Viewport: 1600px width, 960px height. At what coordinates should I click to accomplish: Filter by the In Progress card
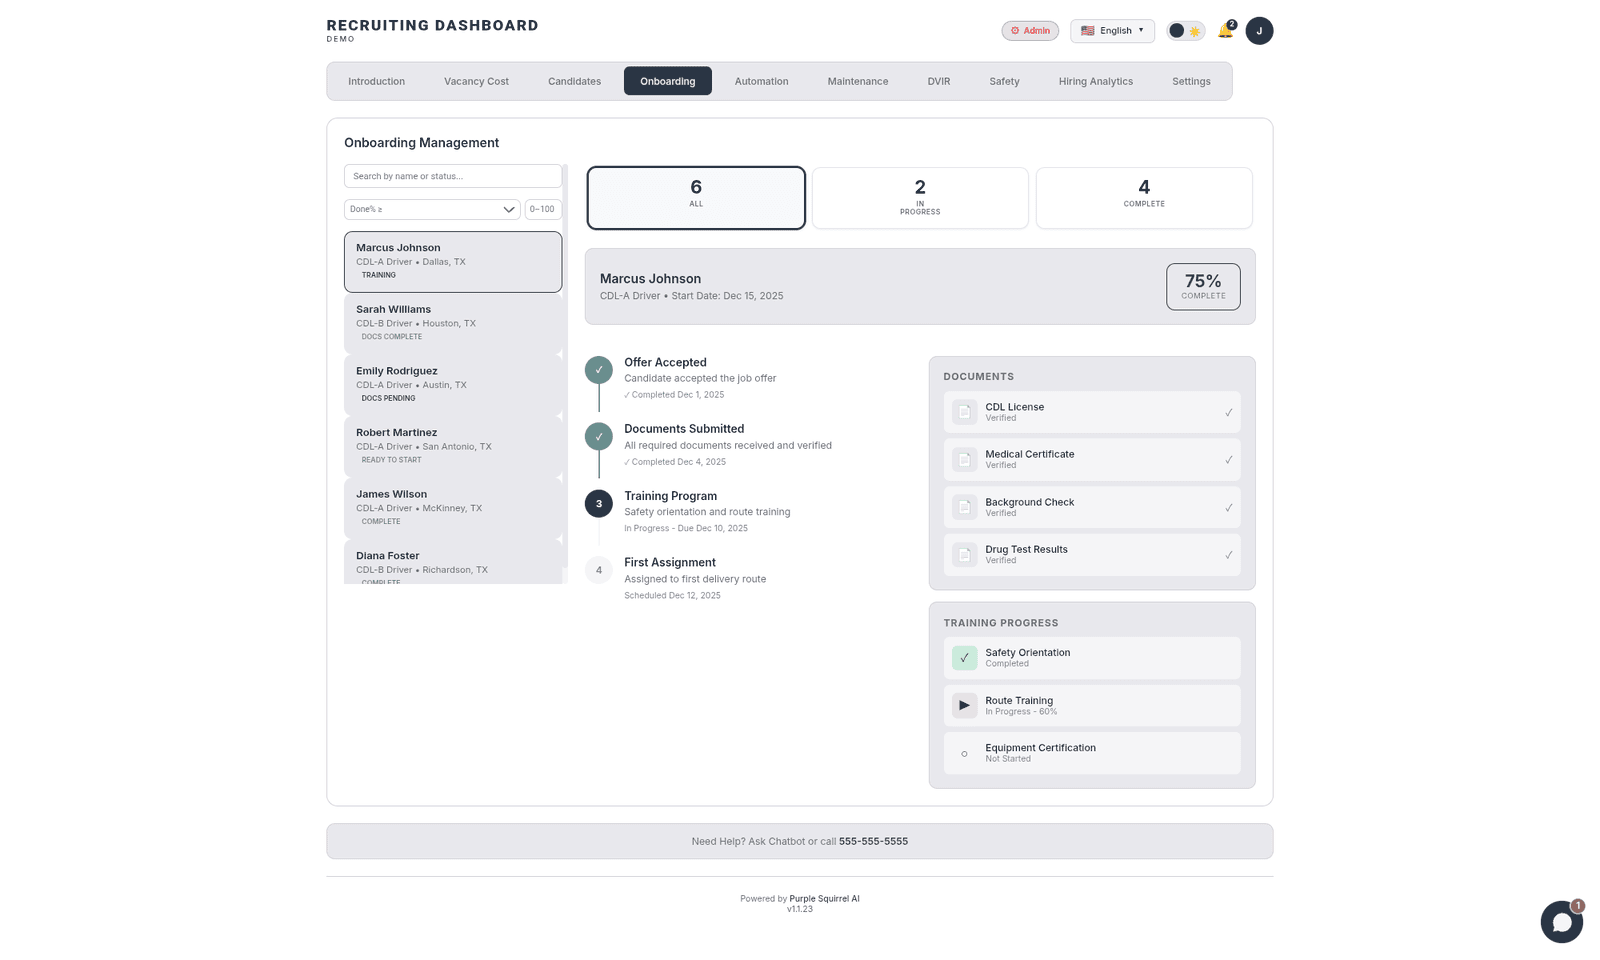pos(919,197)
